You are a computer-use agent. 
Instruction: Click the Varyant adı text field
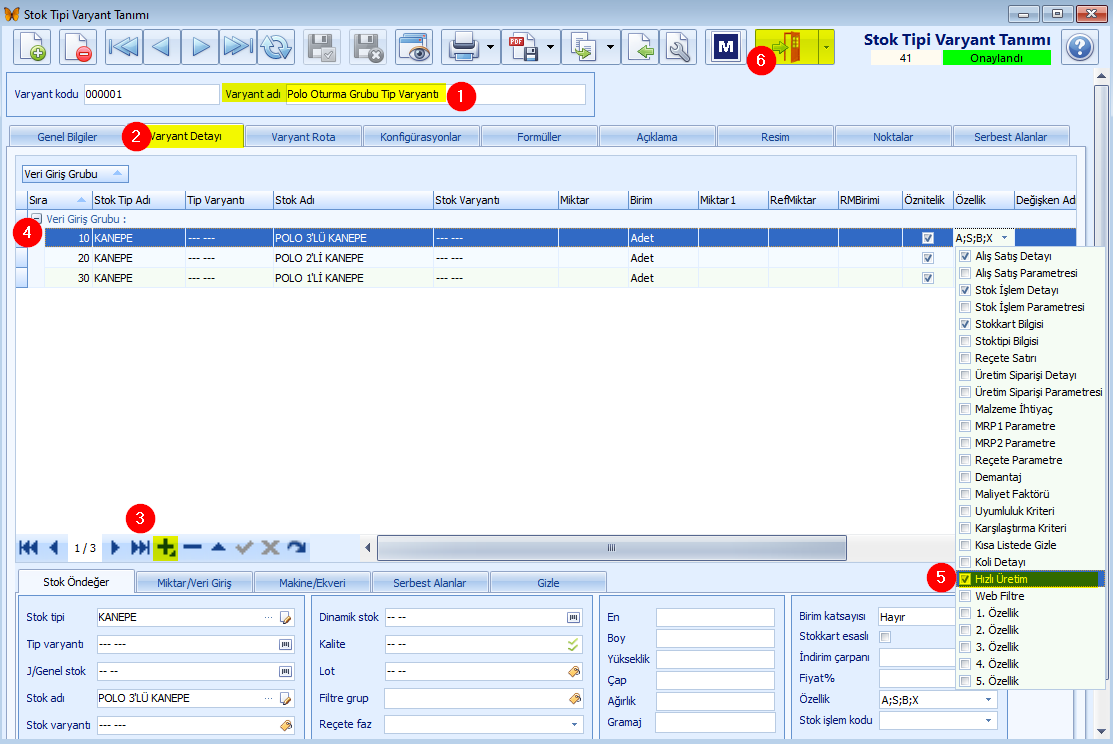coord(436,94)
